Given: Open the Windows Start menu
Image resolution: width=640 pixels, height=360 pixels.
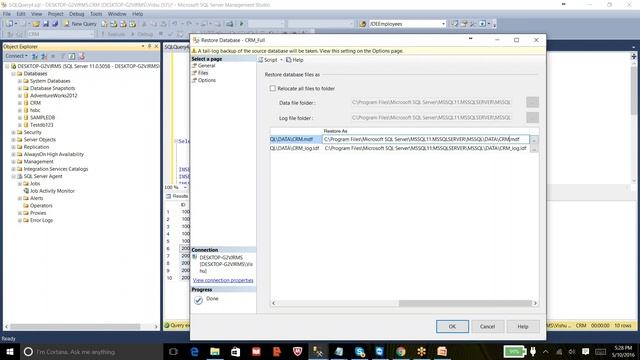Looking at the screenshot, I should tap(9, 351).
